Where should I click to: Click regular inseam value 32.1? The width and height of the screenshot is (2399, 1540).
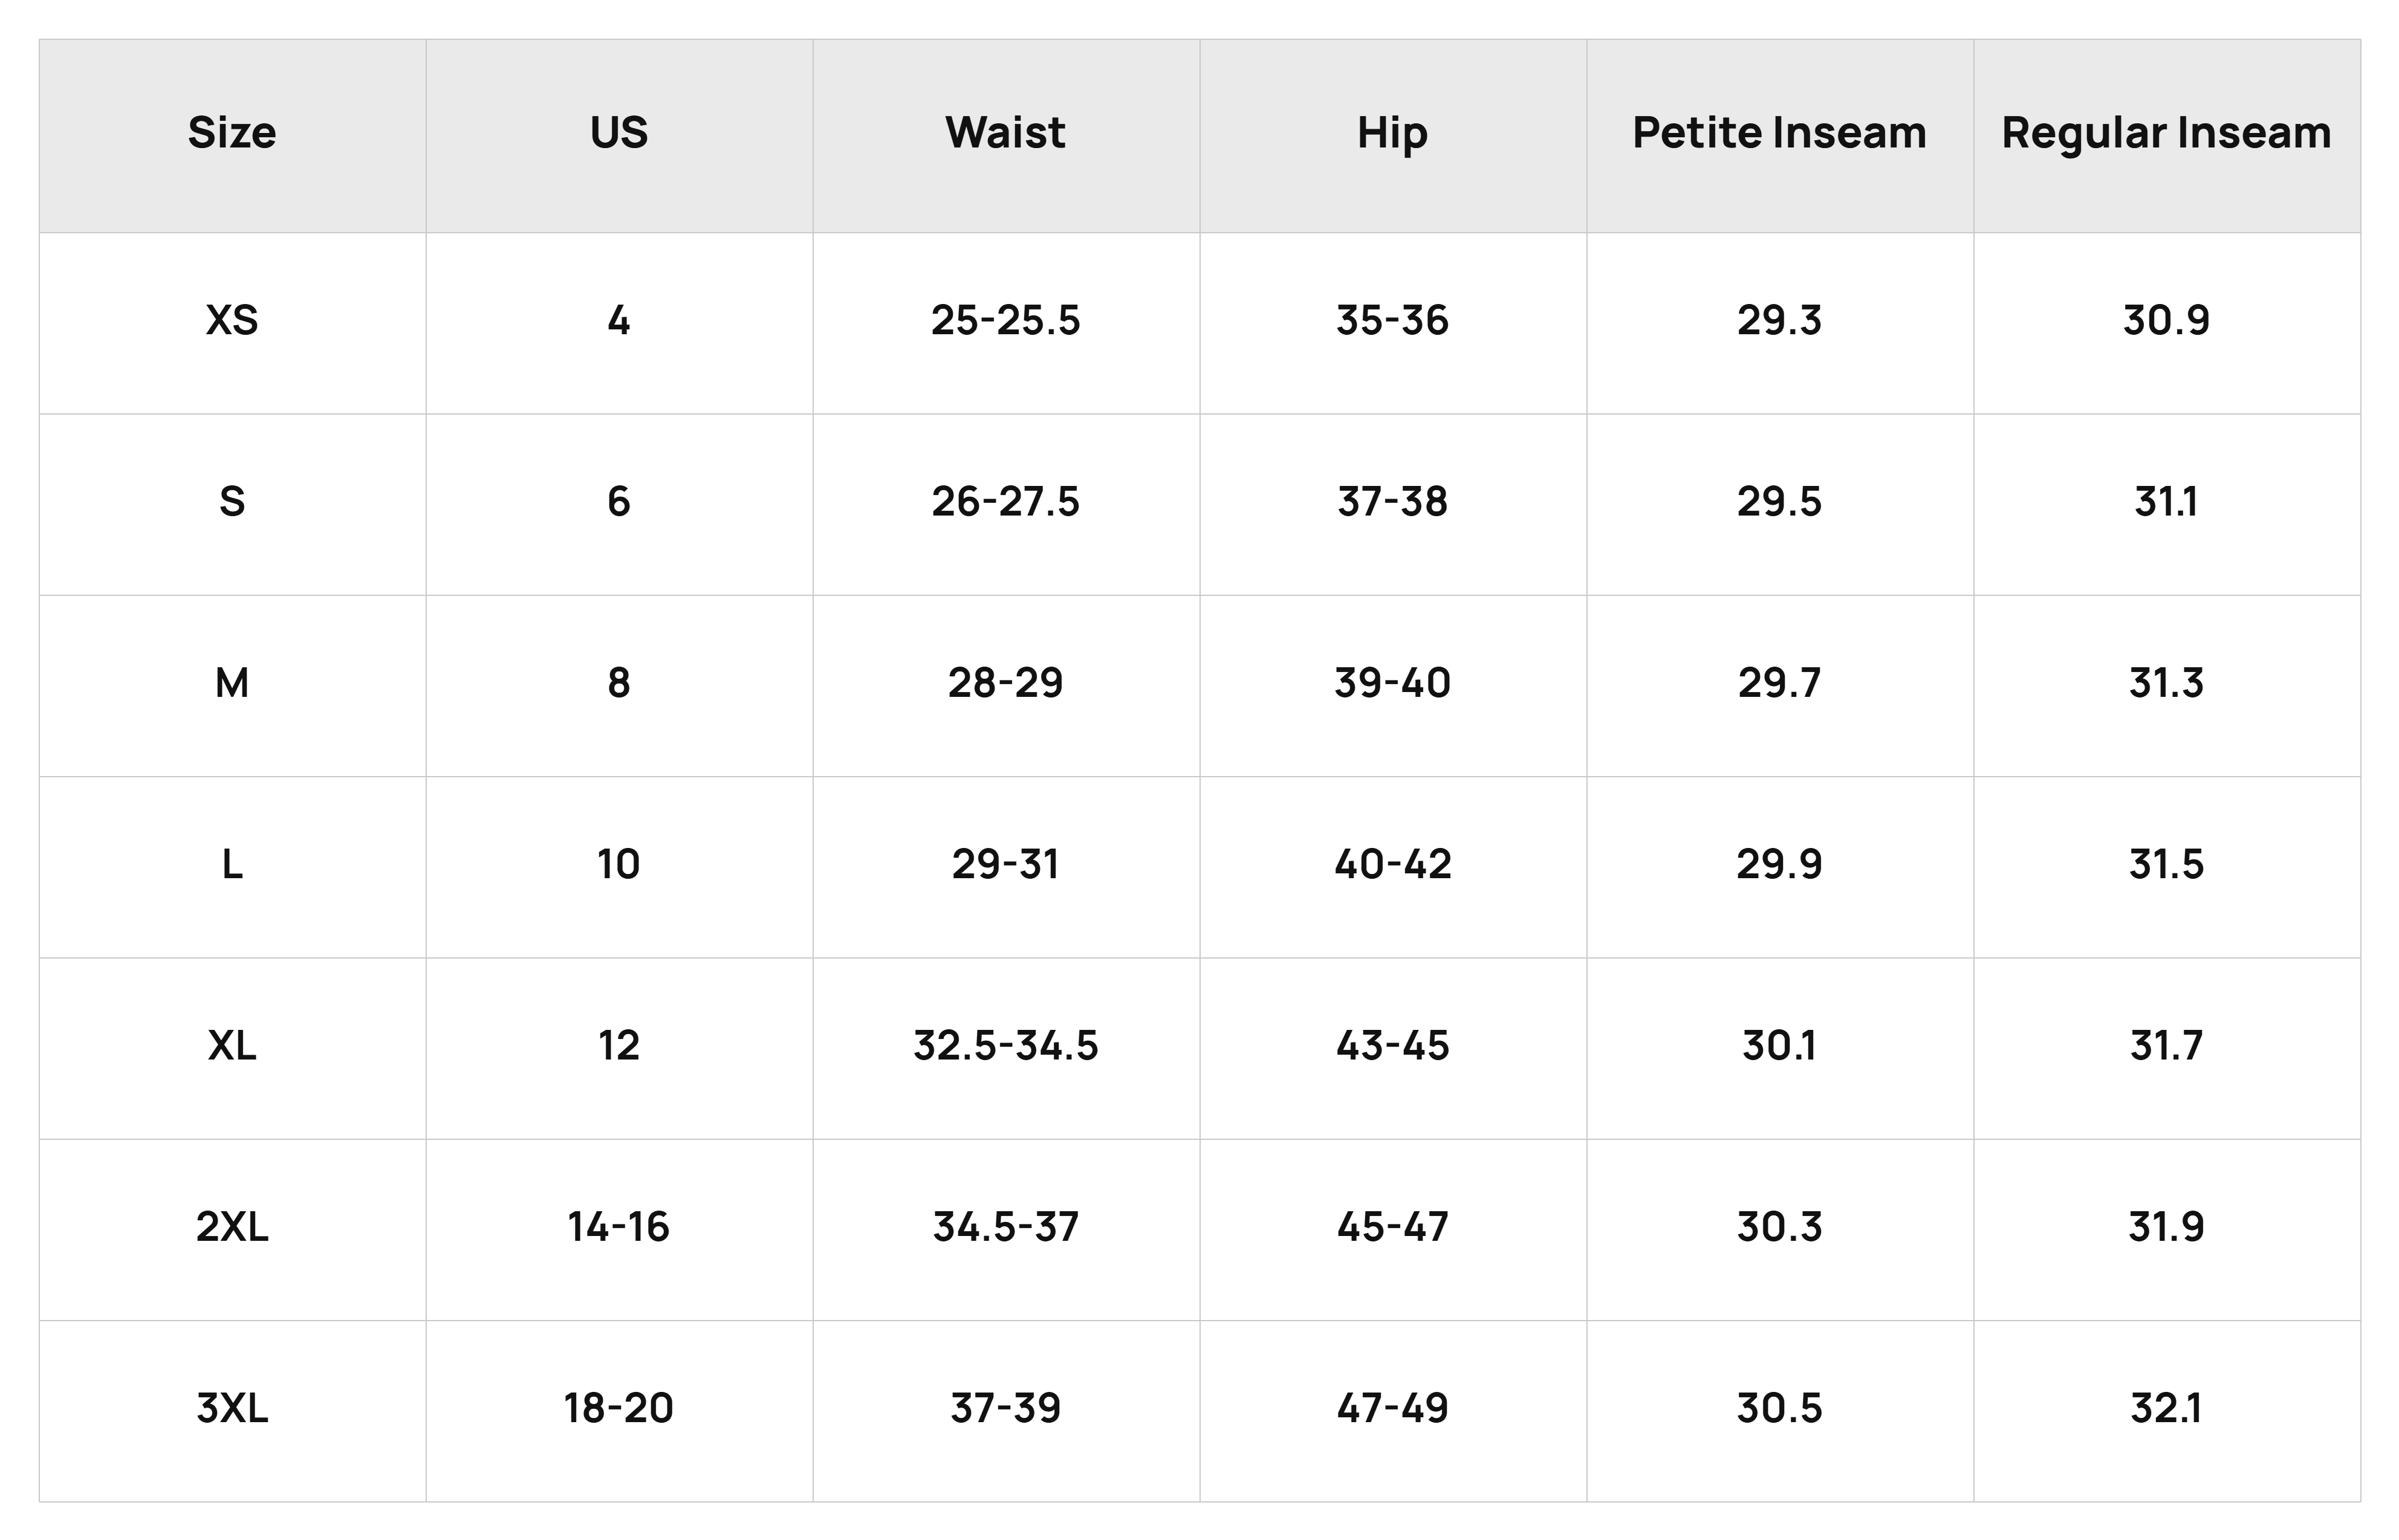(x=2166, y=1408)
